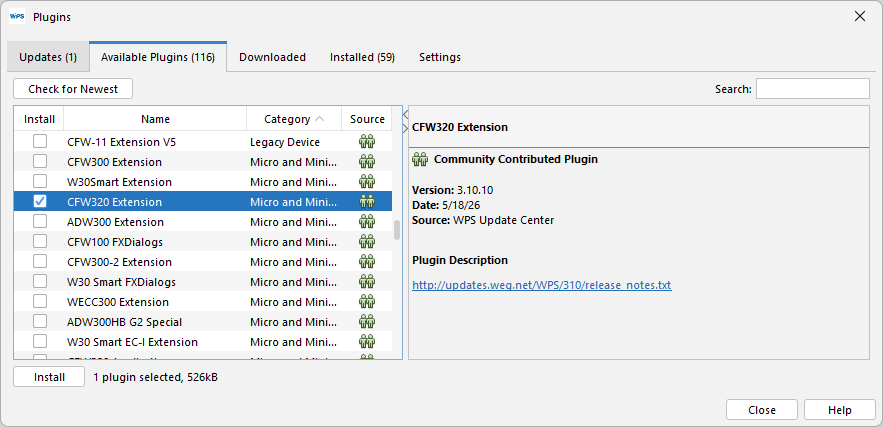The width and height of the screenshot is (883, 427).
Task: Click the source icon in CFW320 Extension row
Action: pos(367,202)
